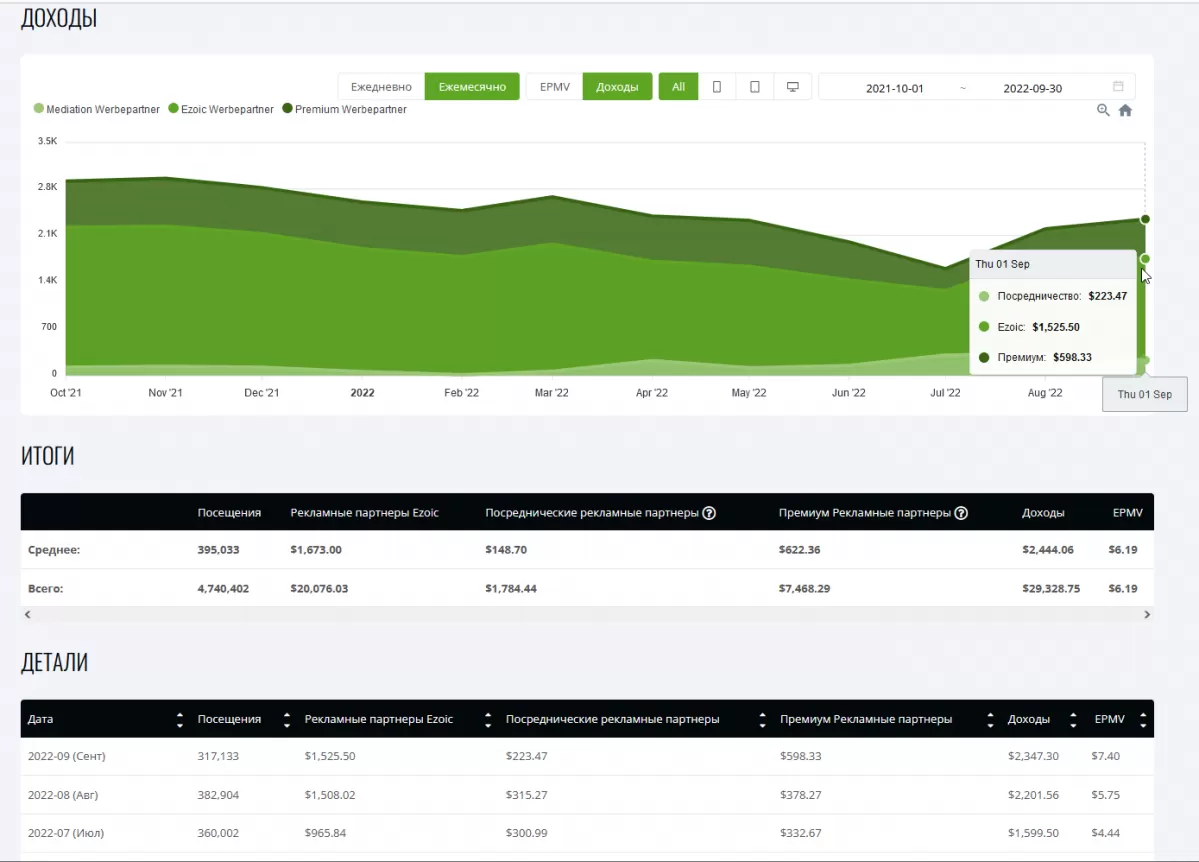Select the desktop monitor device filter icon

[x=793, y=87]
